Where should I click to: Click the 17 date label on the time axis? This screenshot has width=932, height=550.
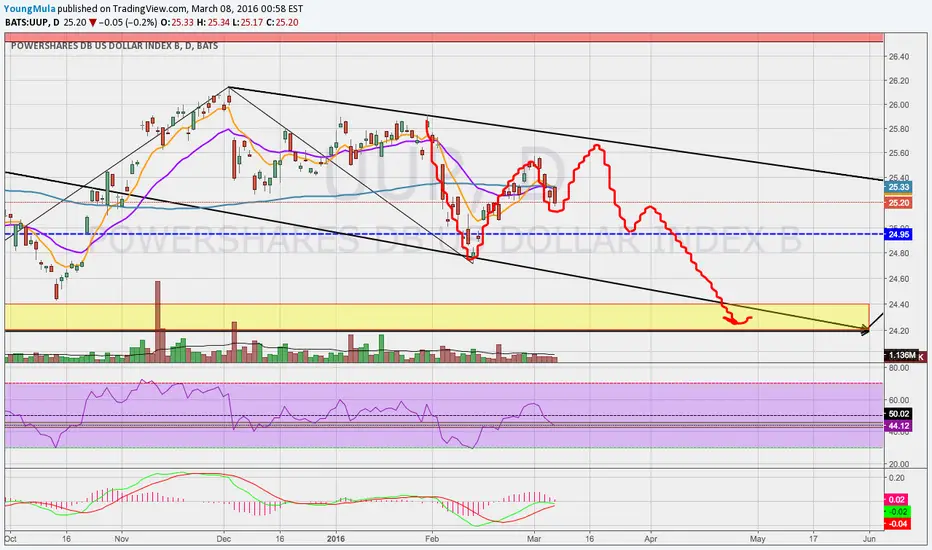pos(813,539)
